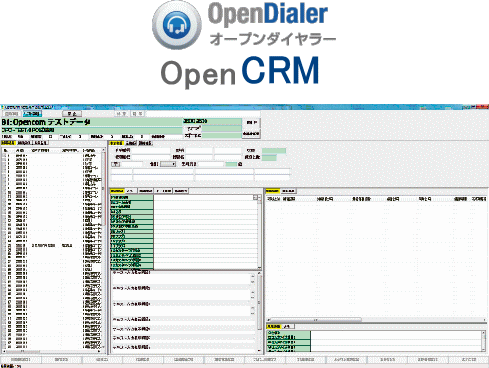Select the yellow highlighted tab above the call list
This screenshot has height=368, width=489.
coord(8,143)
